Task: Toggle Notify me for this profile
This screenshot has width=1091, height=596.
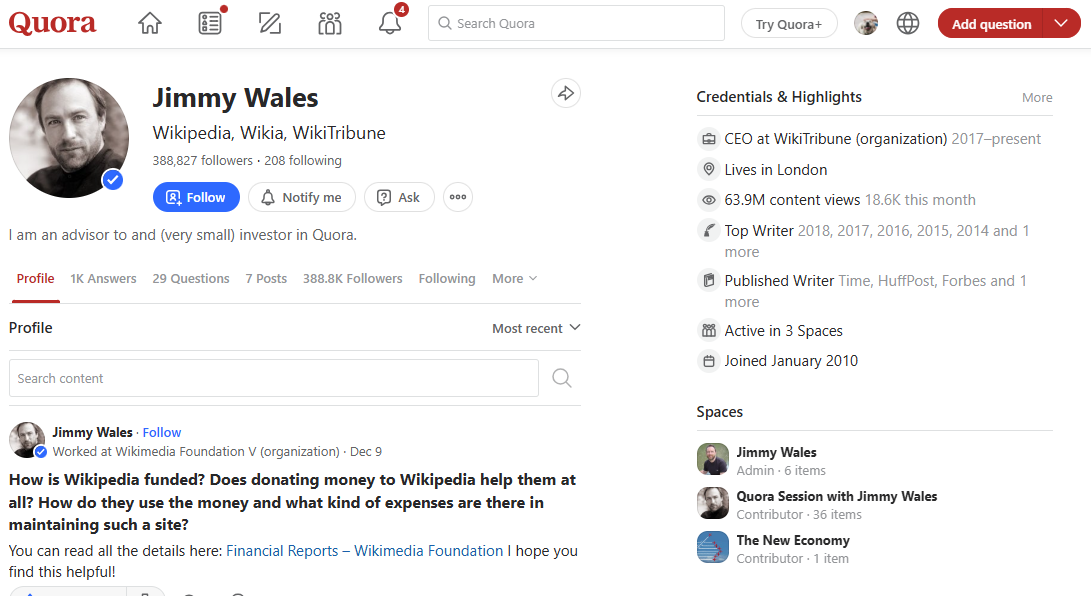Action: pos(301,197)
